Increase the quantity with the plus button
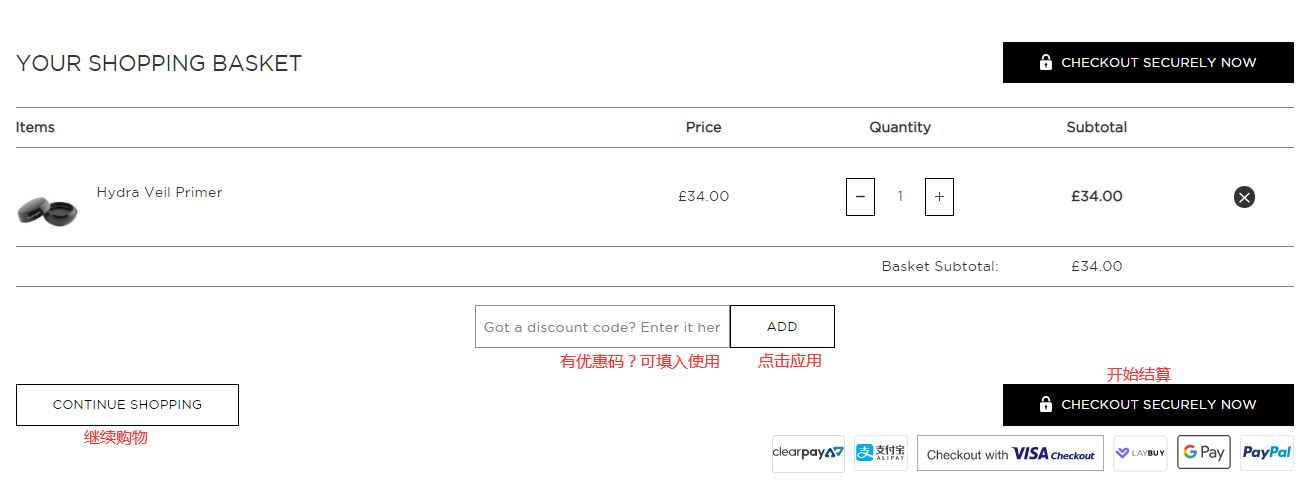Image resolution: width=1303 pixels, height=483 pixels. 939,197
